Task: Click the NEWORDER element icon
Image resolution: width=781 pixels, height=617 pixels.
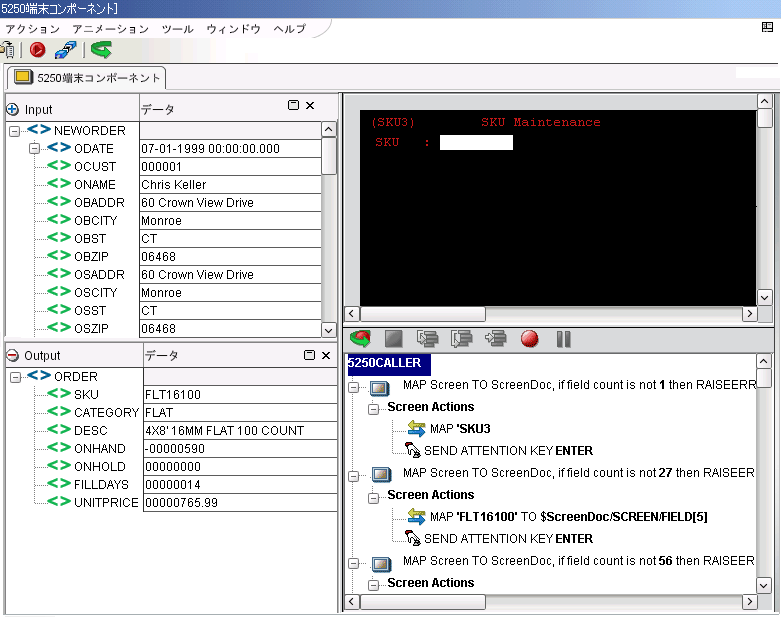Action: 39,129
